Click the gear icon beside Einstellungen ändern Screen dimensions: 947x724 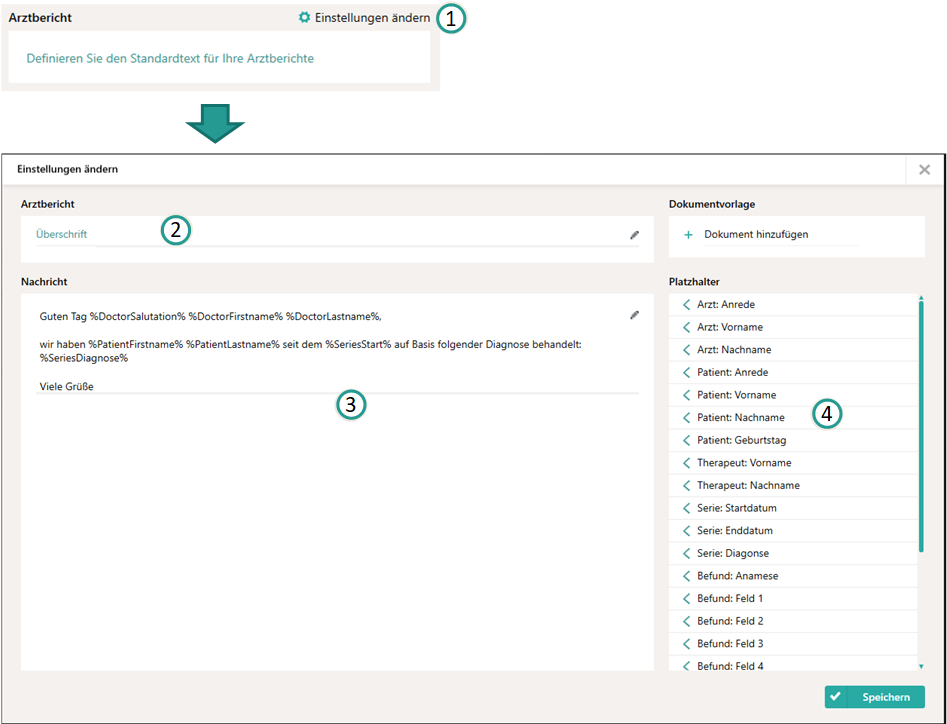[305, 18]
